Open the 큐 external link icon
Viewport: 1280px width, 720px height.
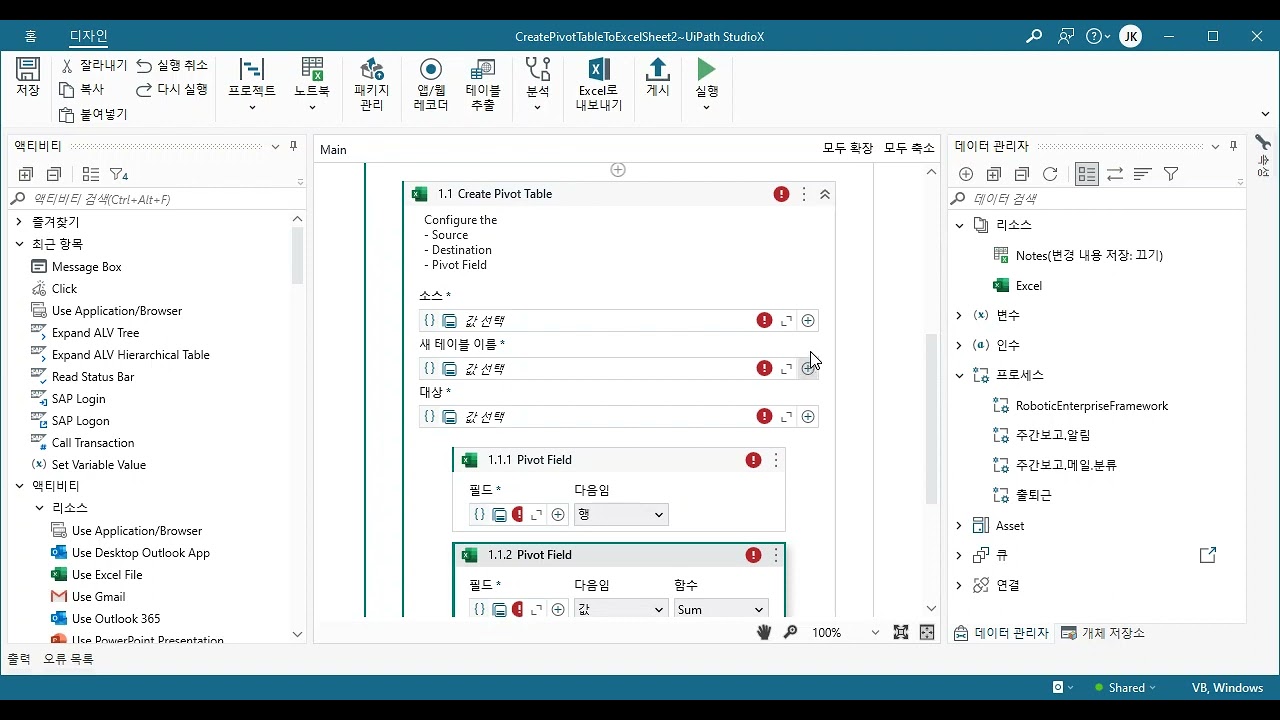pos(1208,555)
